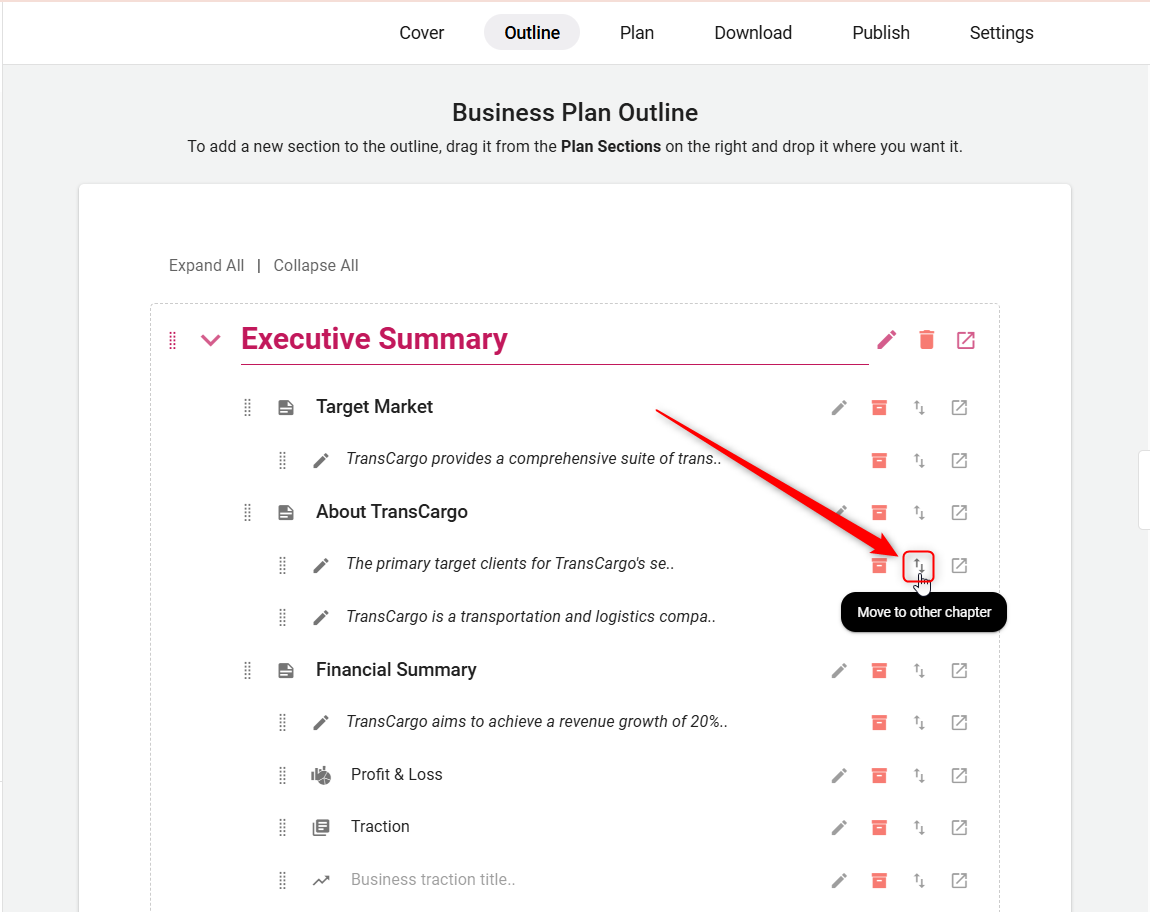Go to the Publish tab

tap(881, 33)
